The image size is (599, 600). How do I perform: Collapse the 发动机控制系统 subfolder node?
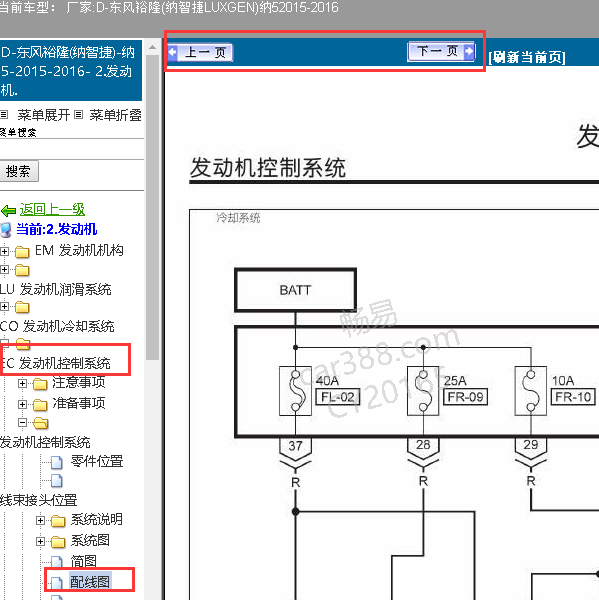(x=22, y=422)
